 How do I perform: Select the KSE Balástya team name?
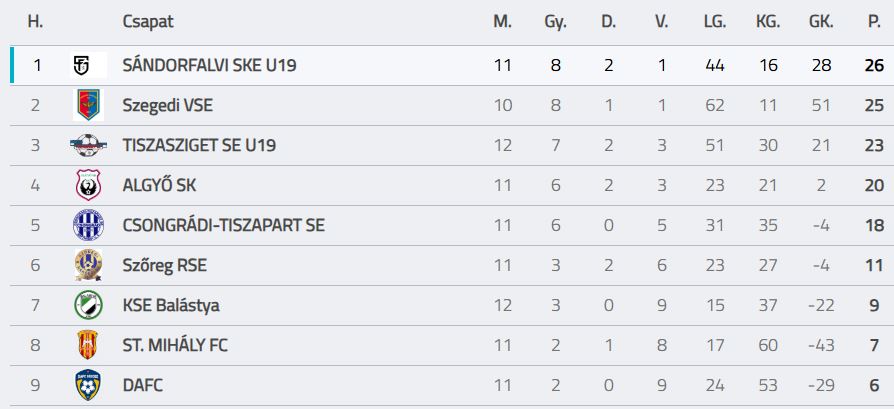tap(171, 305)
